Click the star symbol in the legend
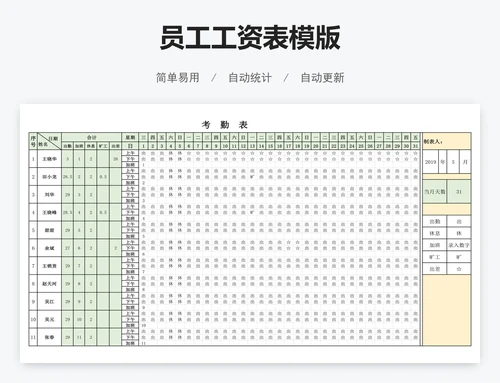Image resolution: width=500 pixels, height=383 pixels. click(x=459, y=269)
